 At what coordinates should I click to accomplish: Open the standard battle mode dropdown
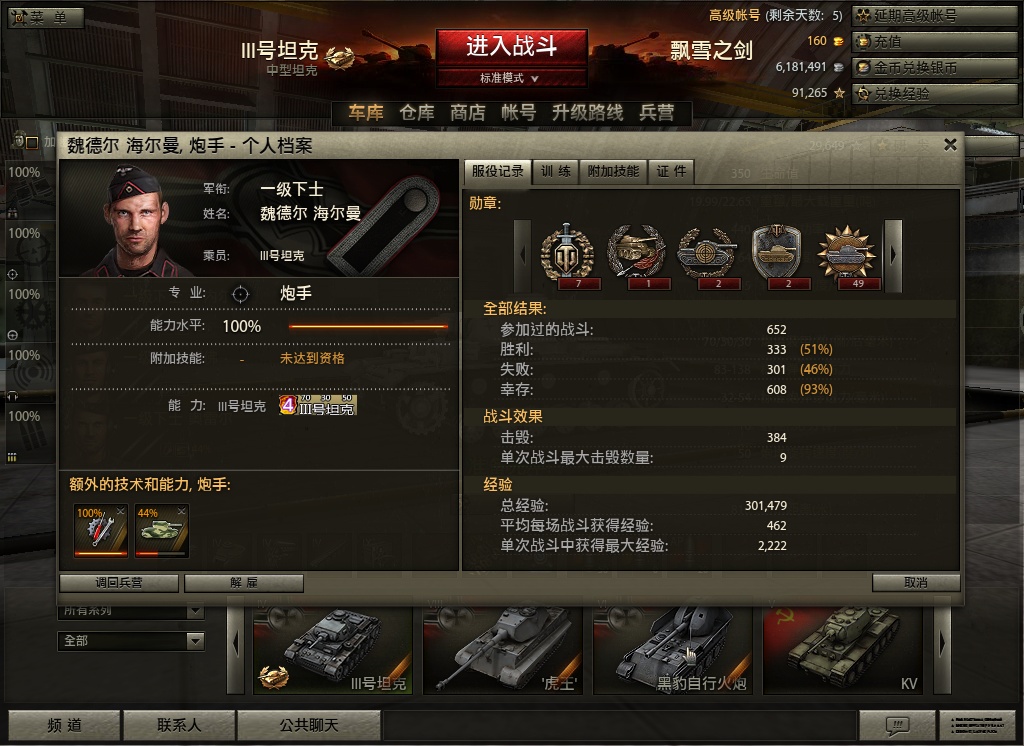(x=511, y=78)
